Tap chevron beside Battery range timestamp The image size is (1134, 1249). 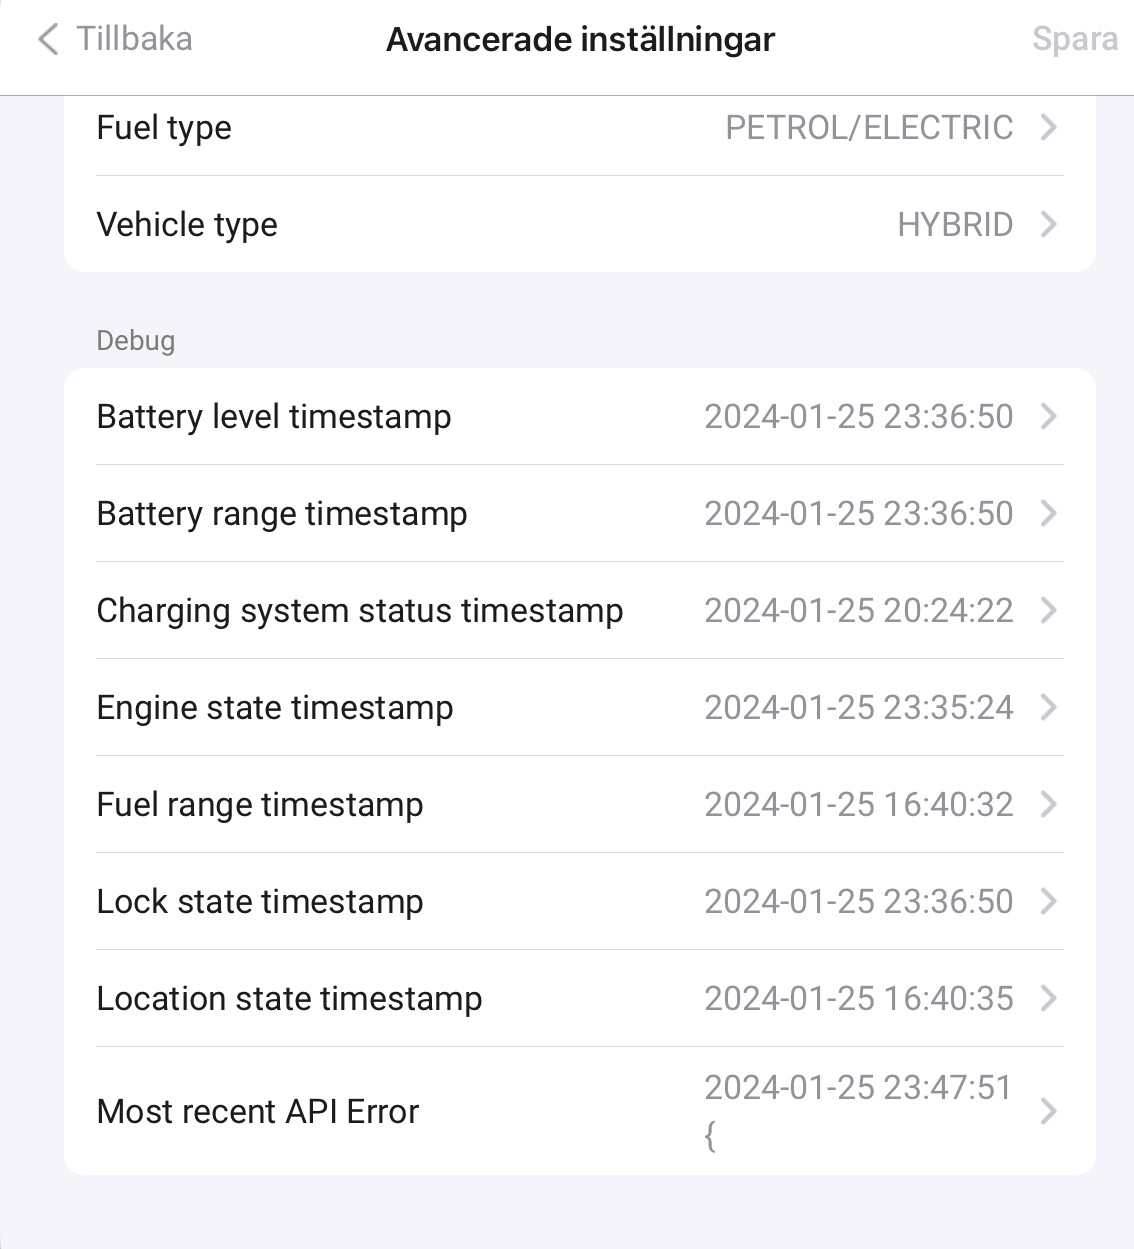click(1048, 514)
